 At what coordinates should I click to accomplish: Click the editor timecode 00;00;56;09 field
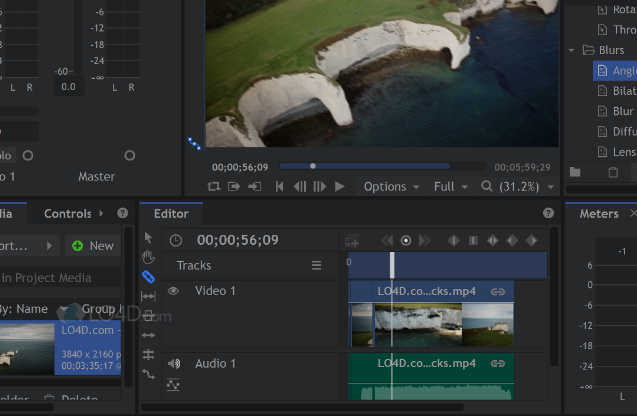click(x=237, y=240)
